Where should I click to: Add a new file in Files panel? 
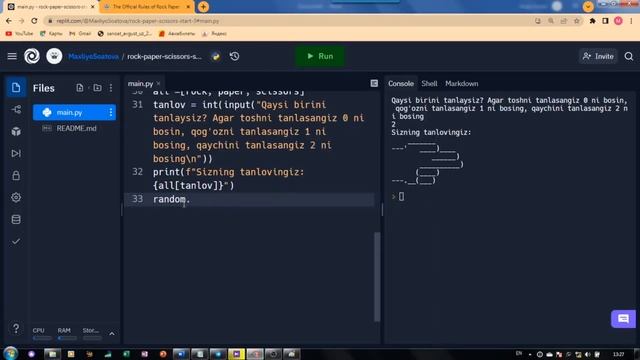pos(80,88)
